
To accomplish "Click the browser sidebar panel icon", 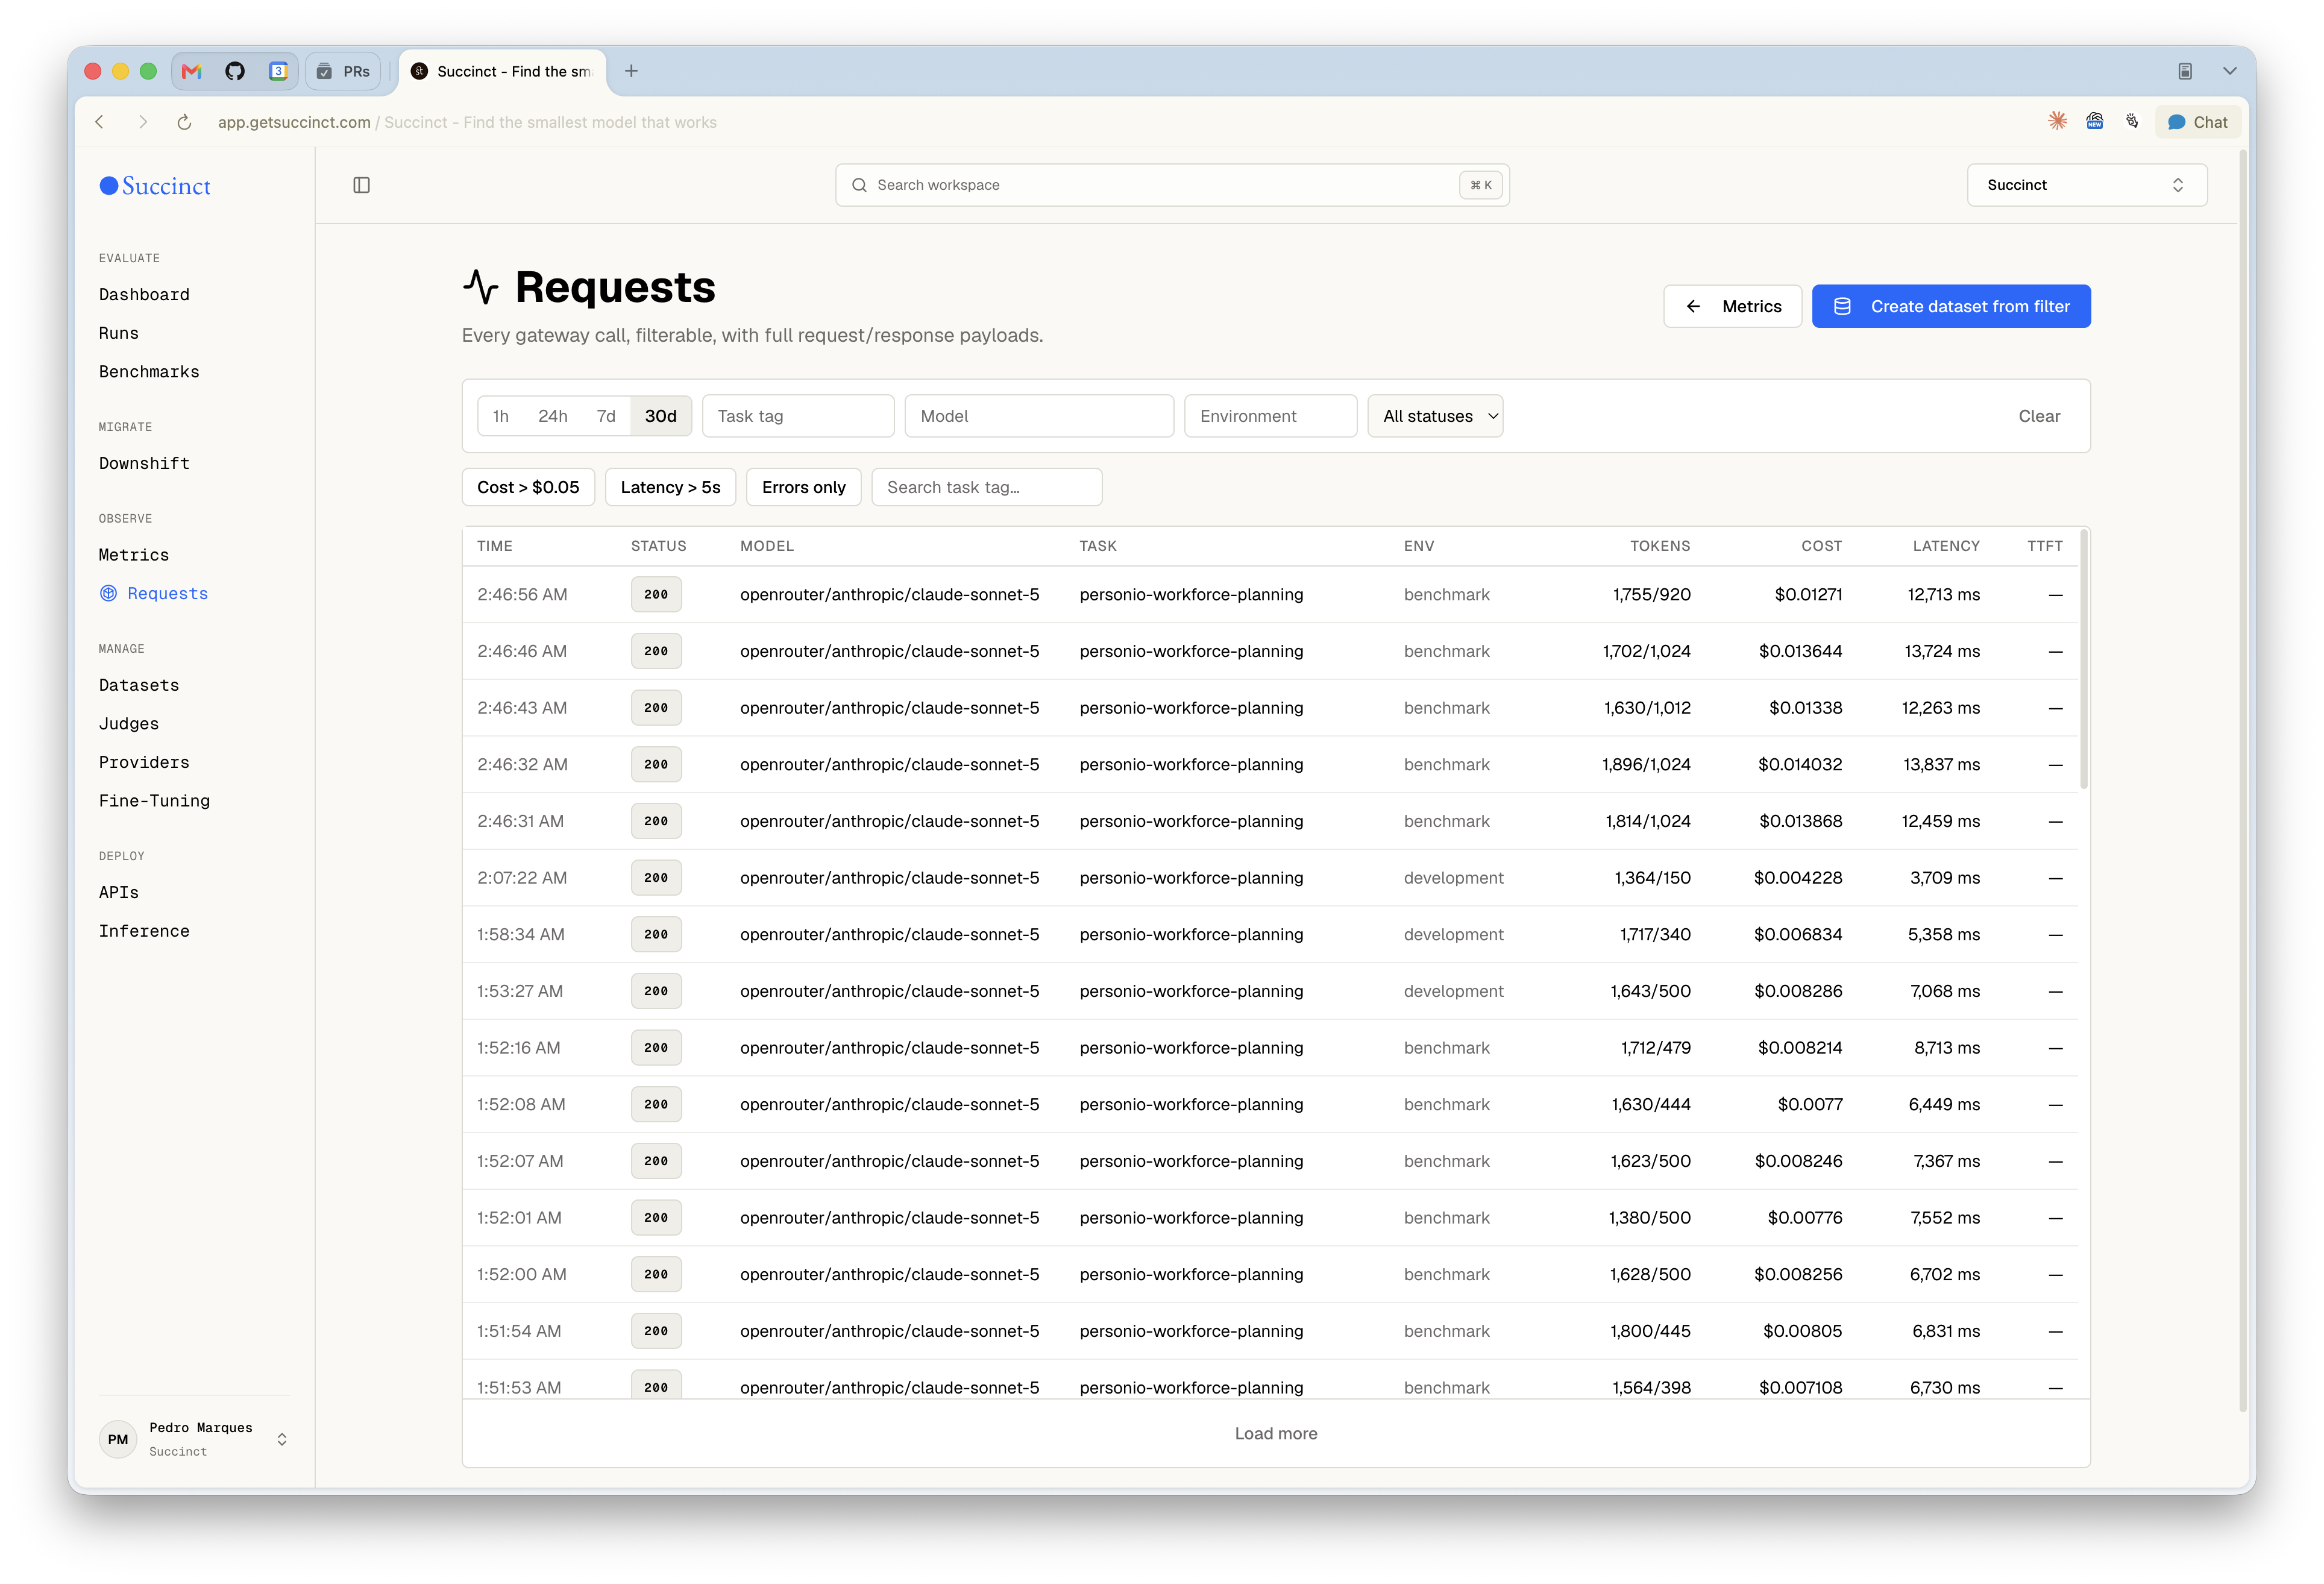I will click(x=2185, y=71).
